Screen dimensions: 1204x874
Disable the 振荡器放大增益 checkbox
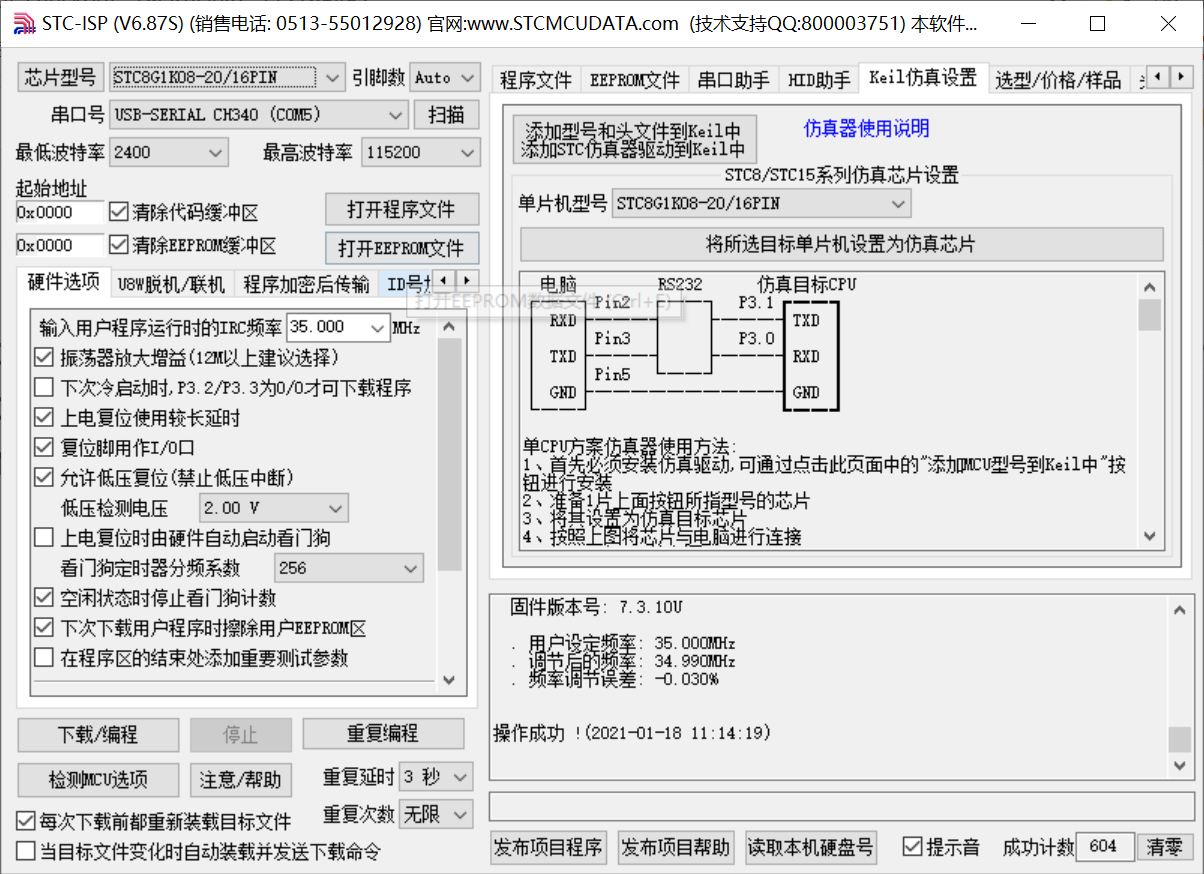[x=43, y=356]
